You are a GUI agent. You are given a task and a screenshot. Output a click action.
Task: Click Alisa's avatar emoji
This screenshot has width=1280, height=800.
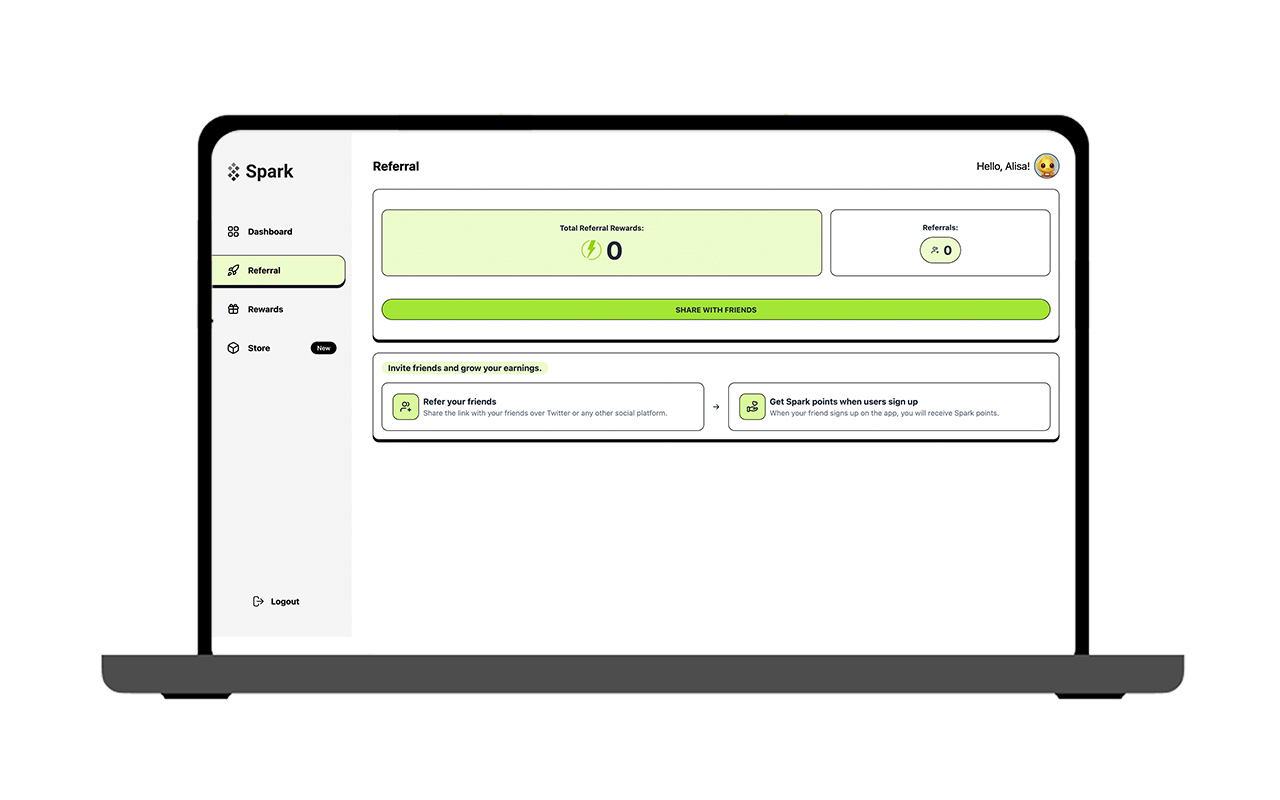tap(1046, 165)
